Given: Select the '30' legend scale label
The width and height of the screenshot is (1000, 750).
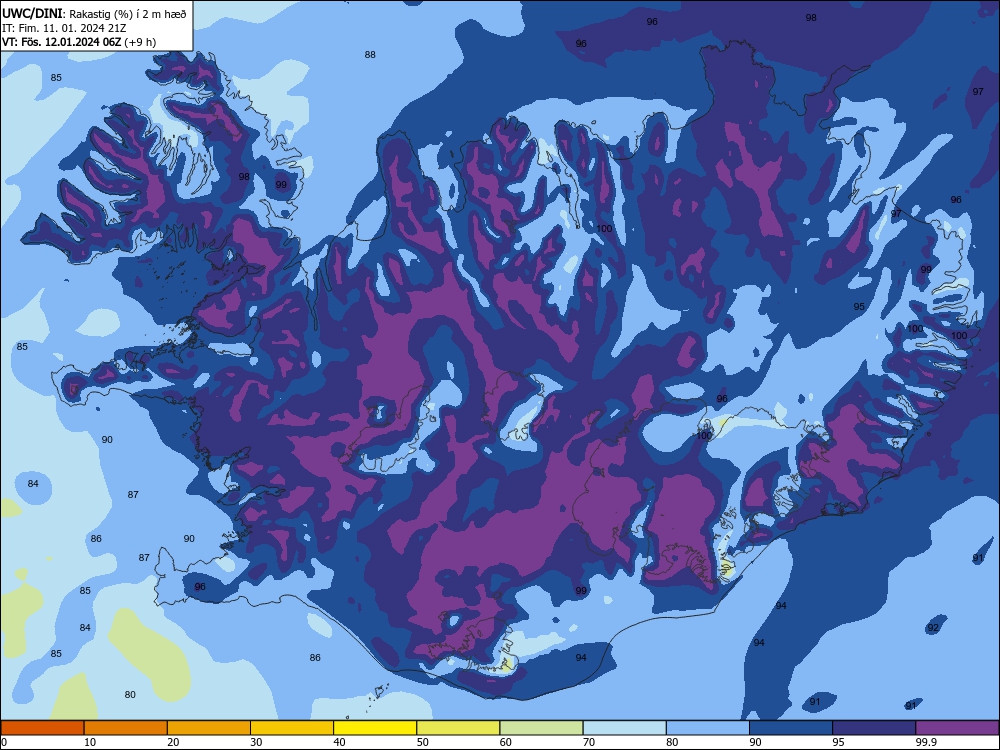Looking at the screenshot, I should (x=256, y=742).
